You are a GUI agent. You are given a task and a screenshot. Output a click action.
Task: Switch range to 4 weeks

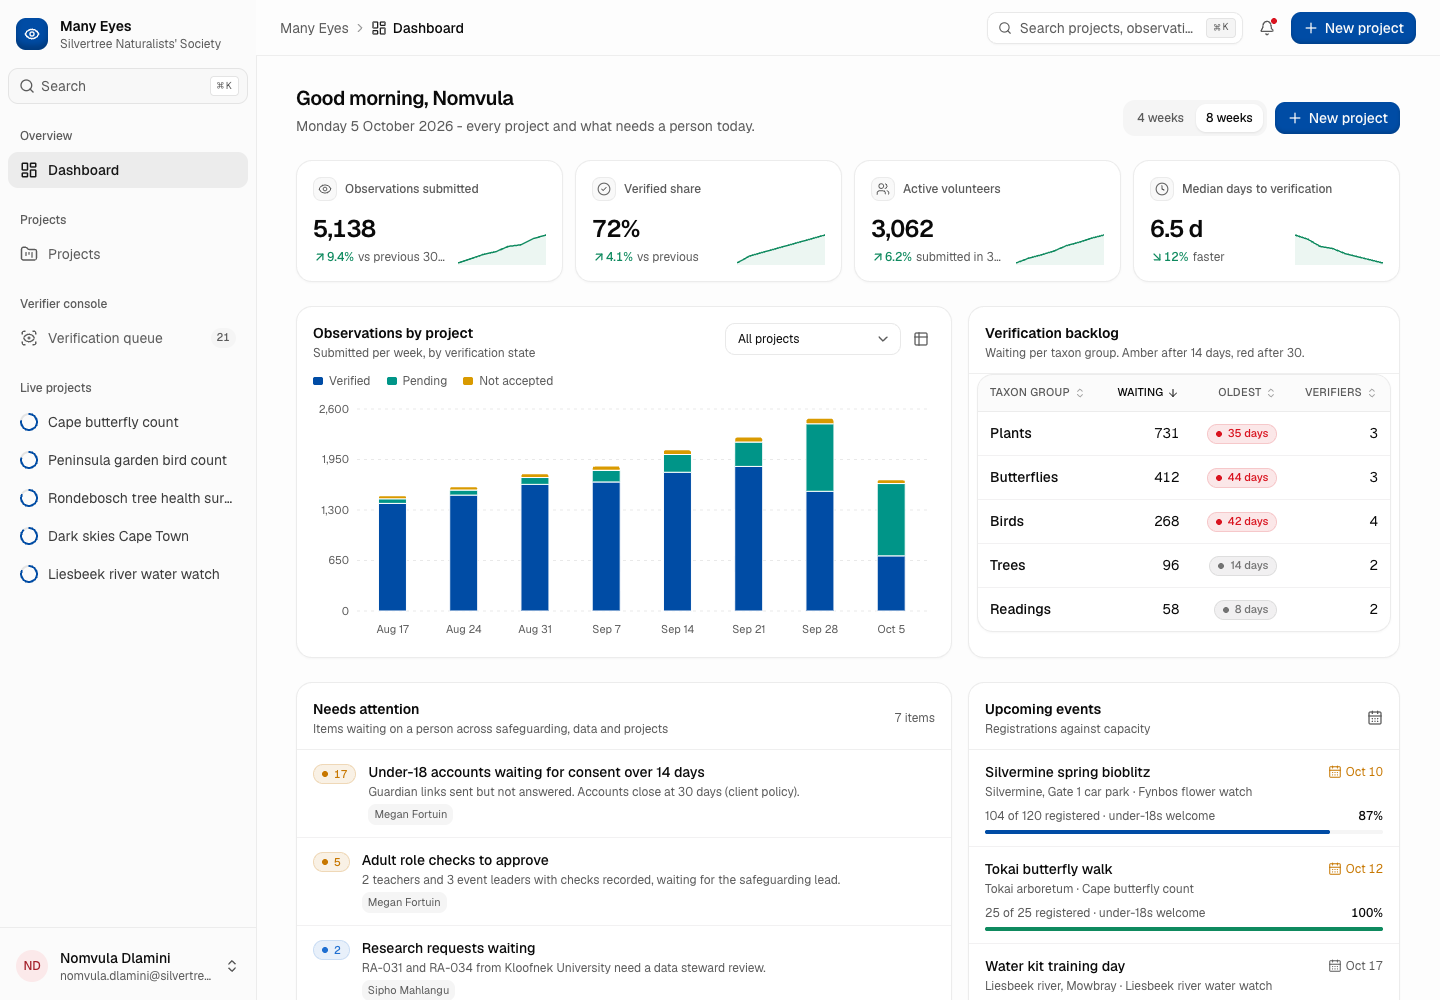click(x=1160, y=118)
